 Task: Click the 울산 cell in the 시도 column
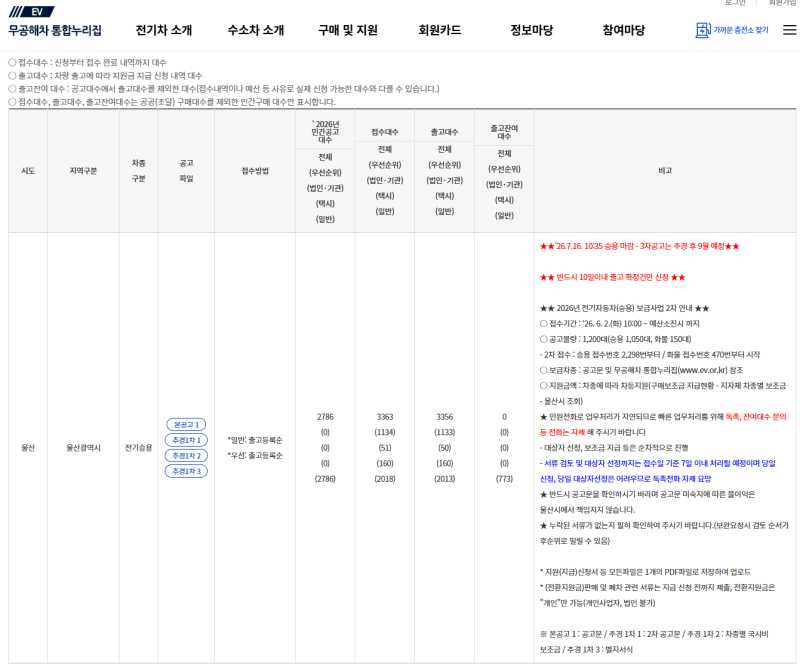(x=28, y=448)
